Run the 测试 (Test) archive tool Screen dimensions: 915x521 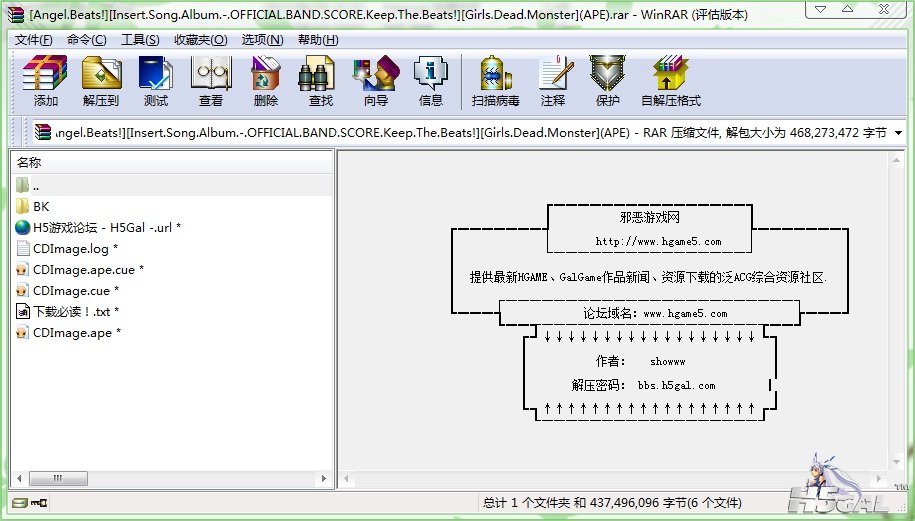coord(156,81)
